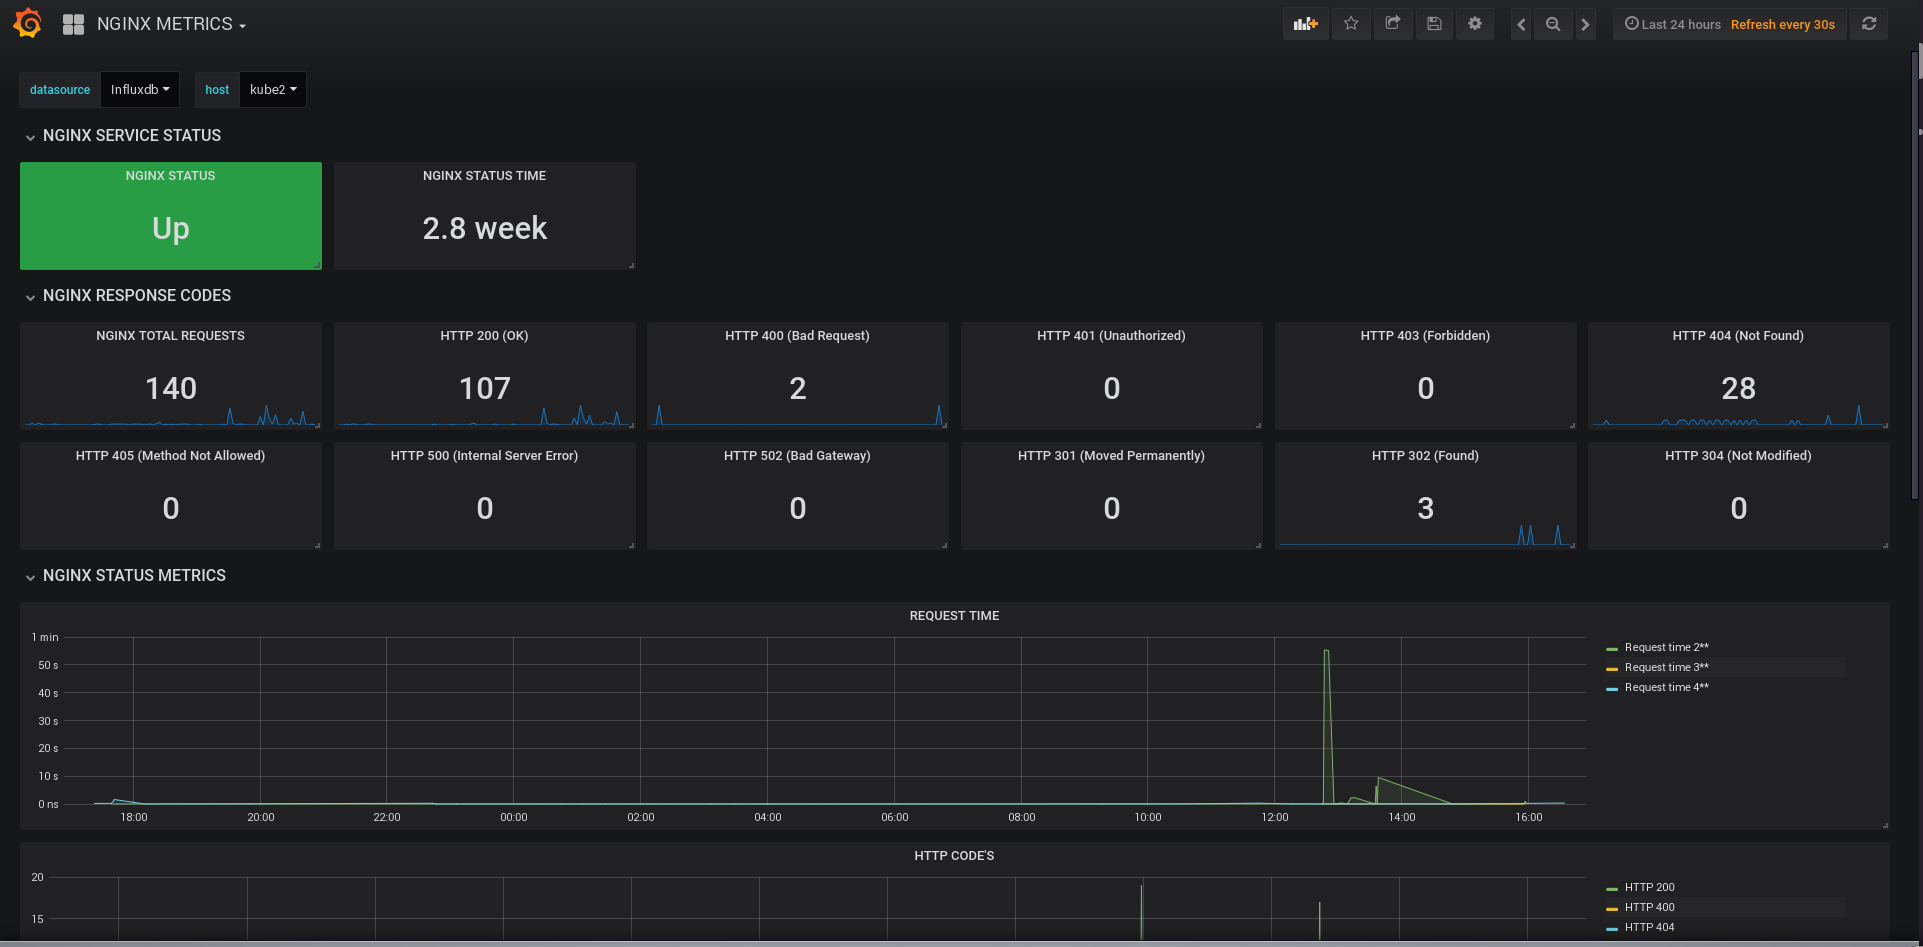Click the HTTP 200 count value 107
1923x947 pixels.
click(x=485, y=388)
